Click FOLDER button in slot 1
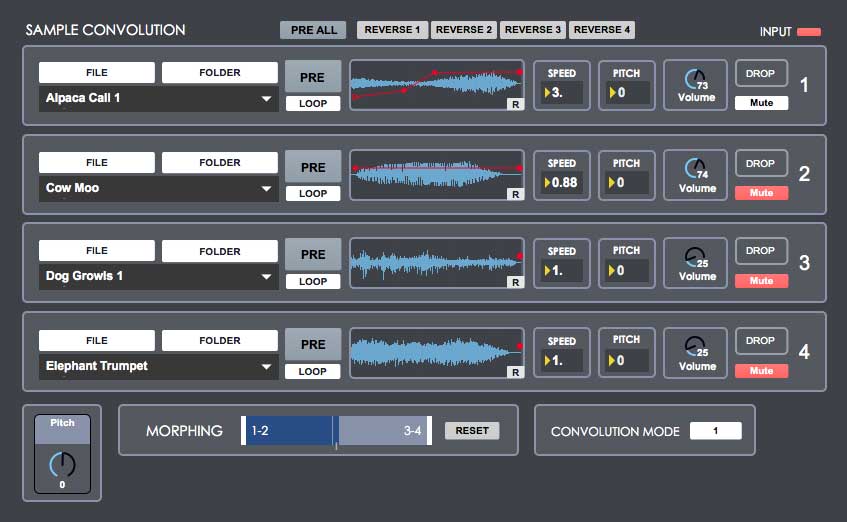Viewport: 847px width, 522px height. click(x=220, y=72)
